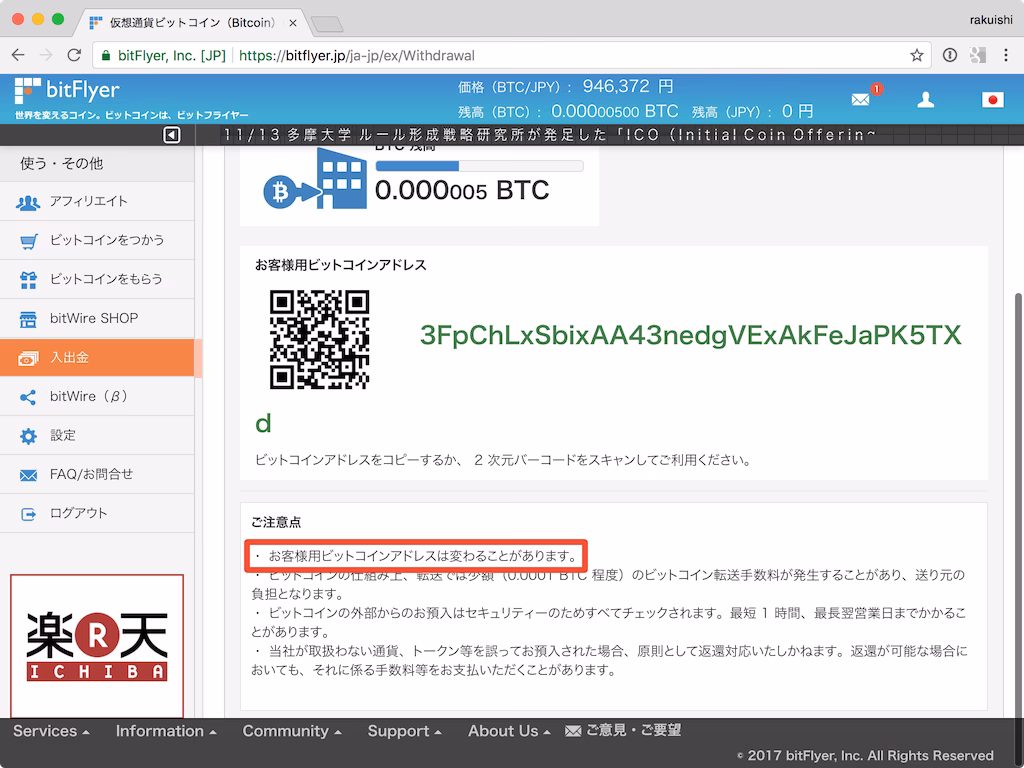Expand the Information footer menu
Viewport: 1024px width, 768px height.
click(x=166, y=731)
